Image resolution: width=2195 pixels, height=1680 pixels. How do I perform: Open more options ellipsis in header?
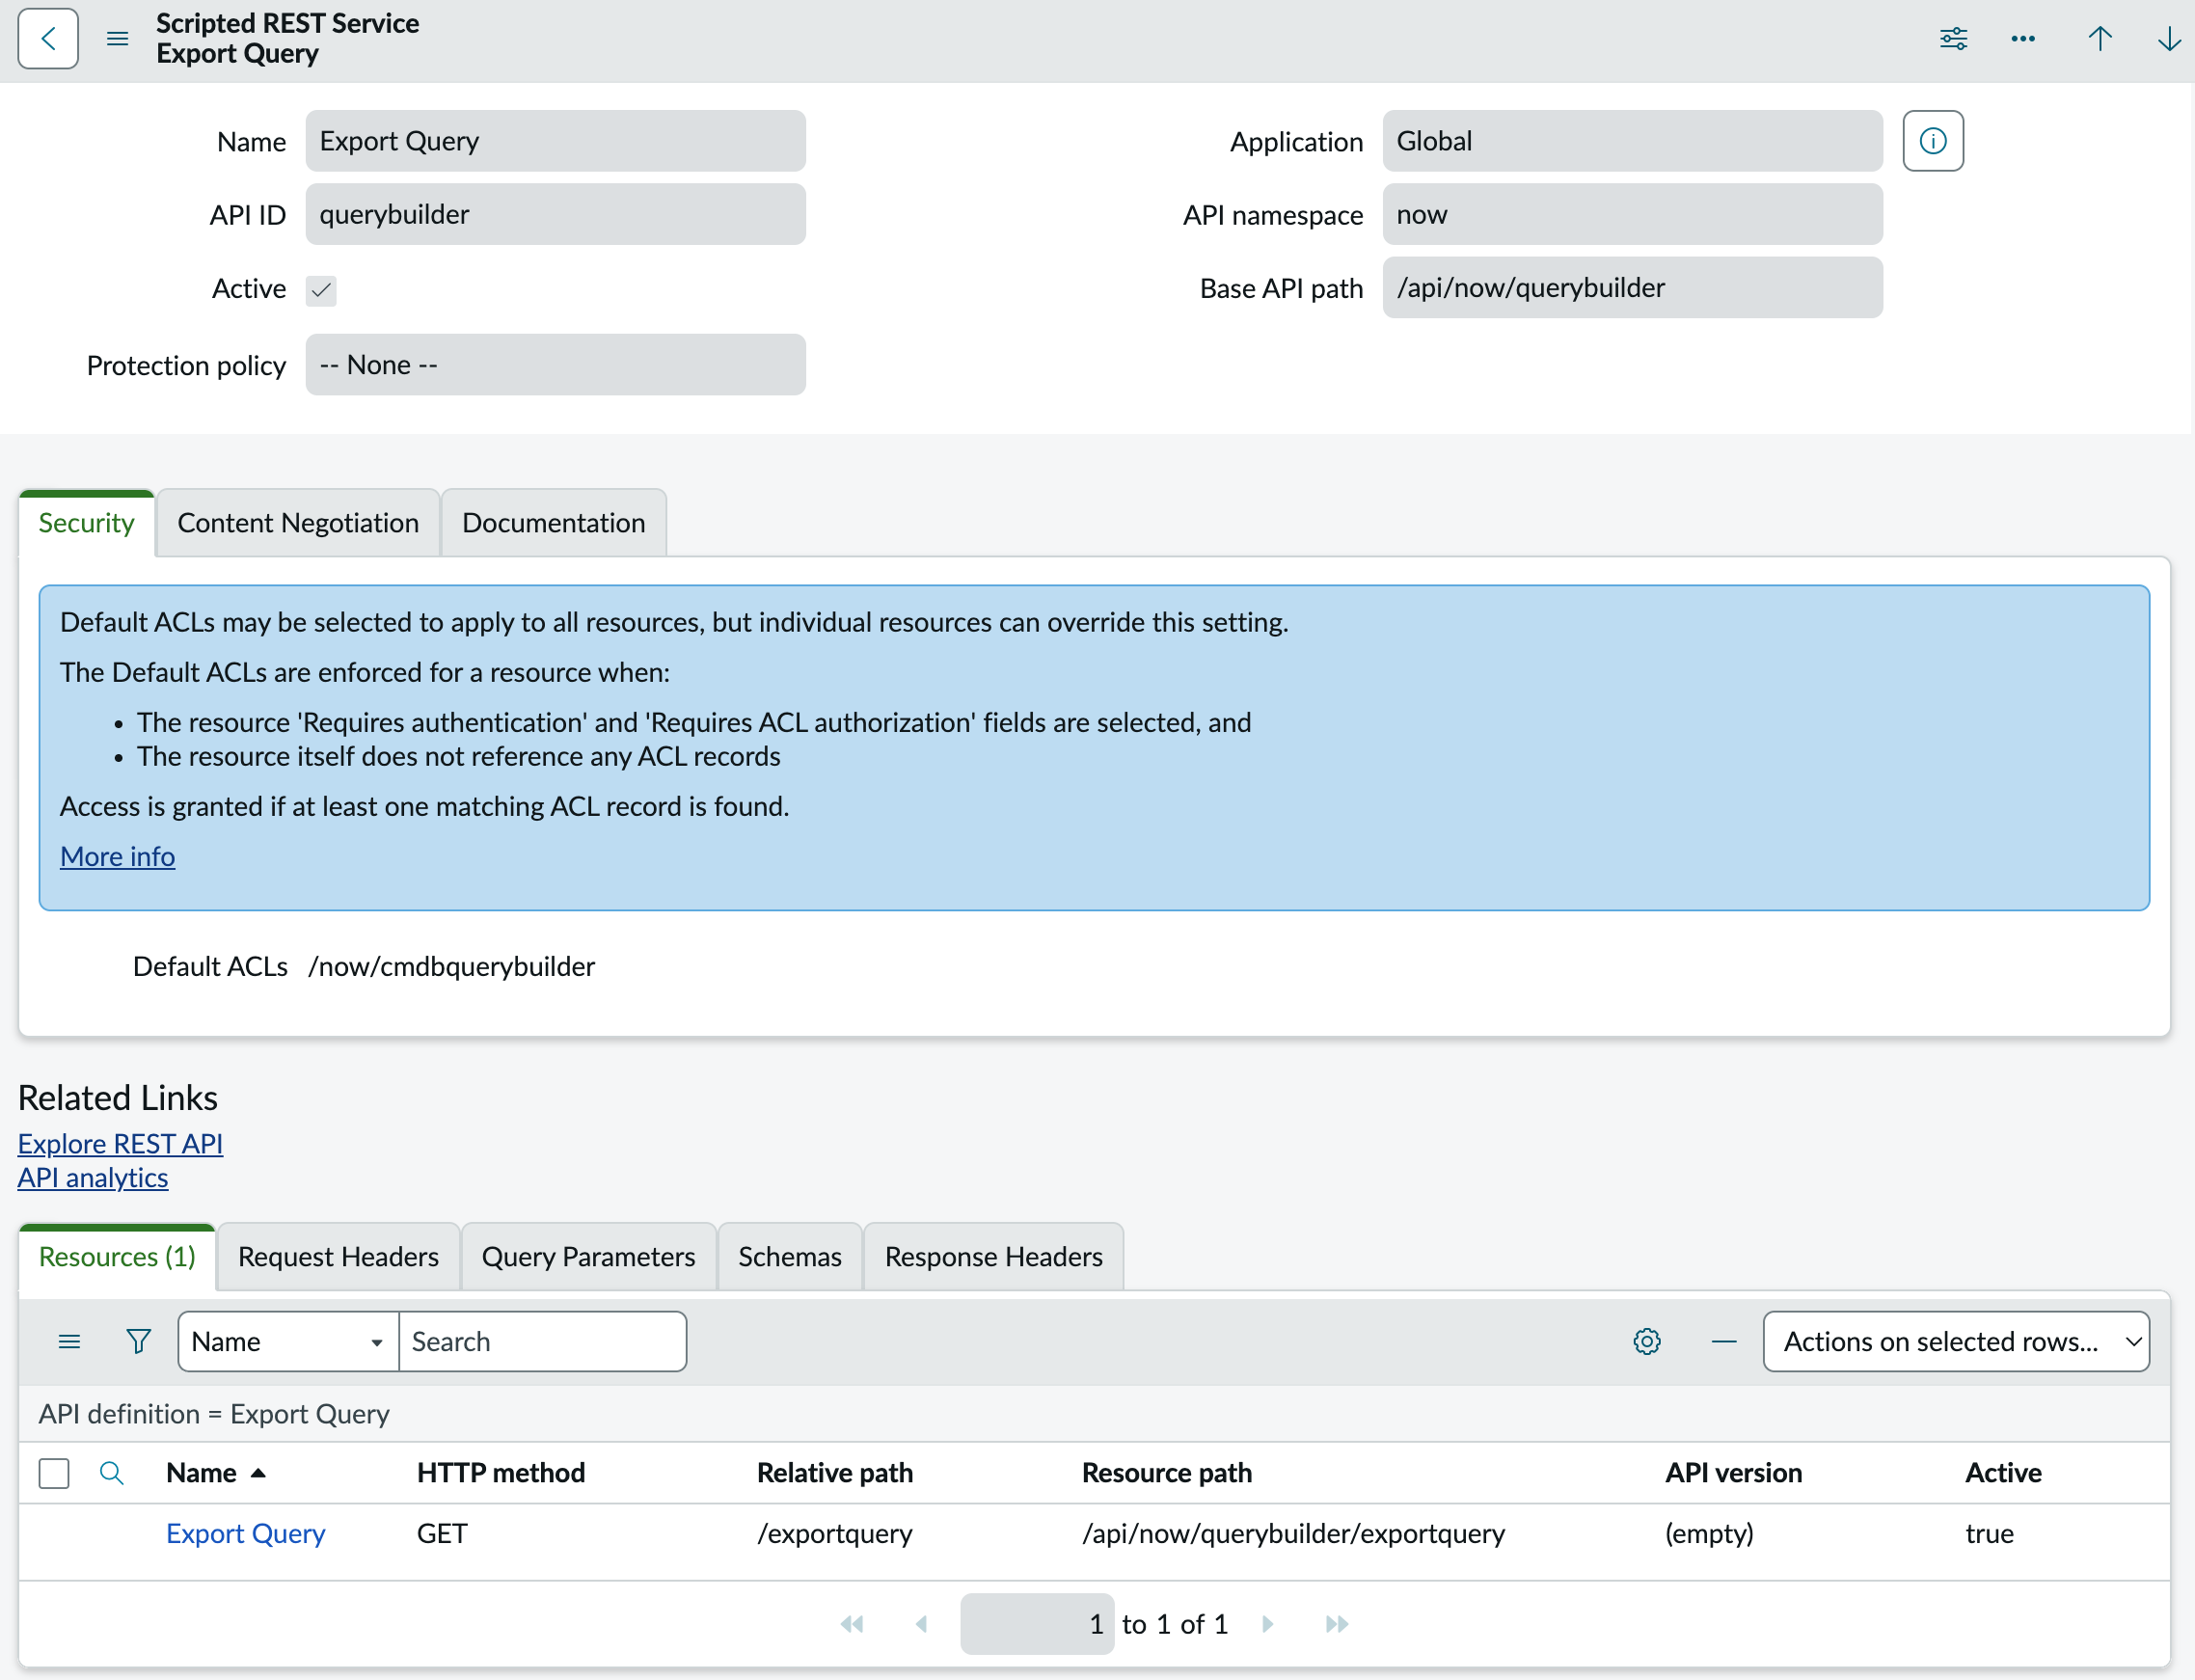point(2023,39)
